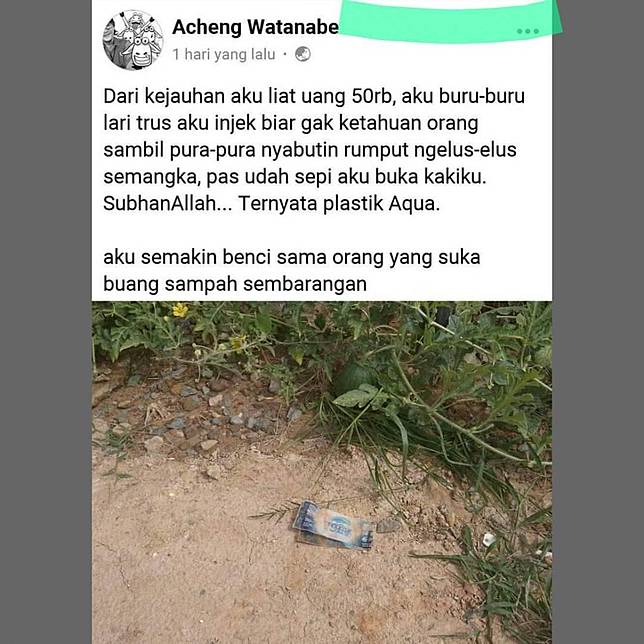Tap the last line "buang sampah sembarangan"

pyautogui.click(x=235, y=284)
